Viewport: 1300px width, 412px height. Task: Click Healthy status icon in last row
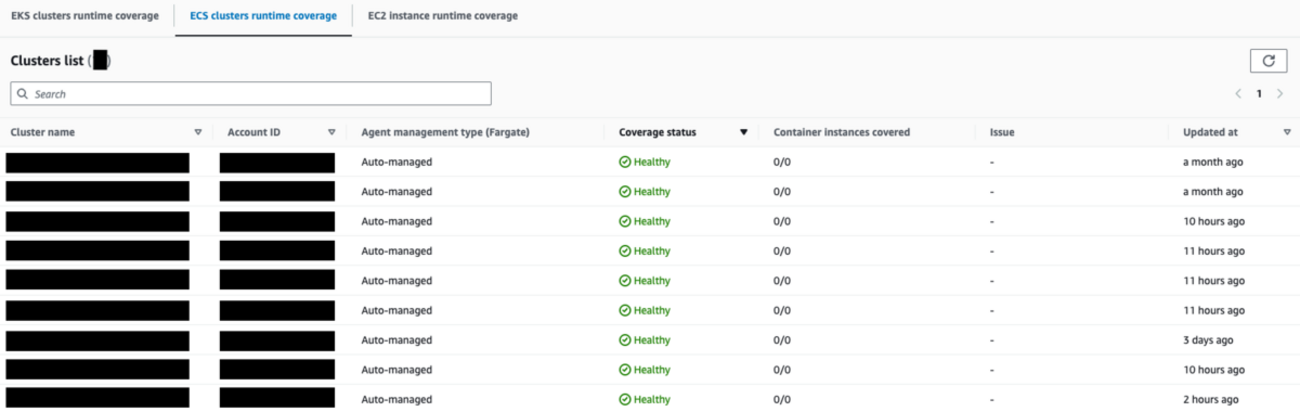pos(625,399)
